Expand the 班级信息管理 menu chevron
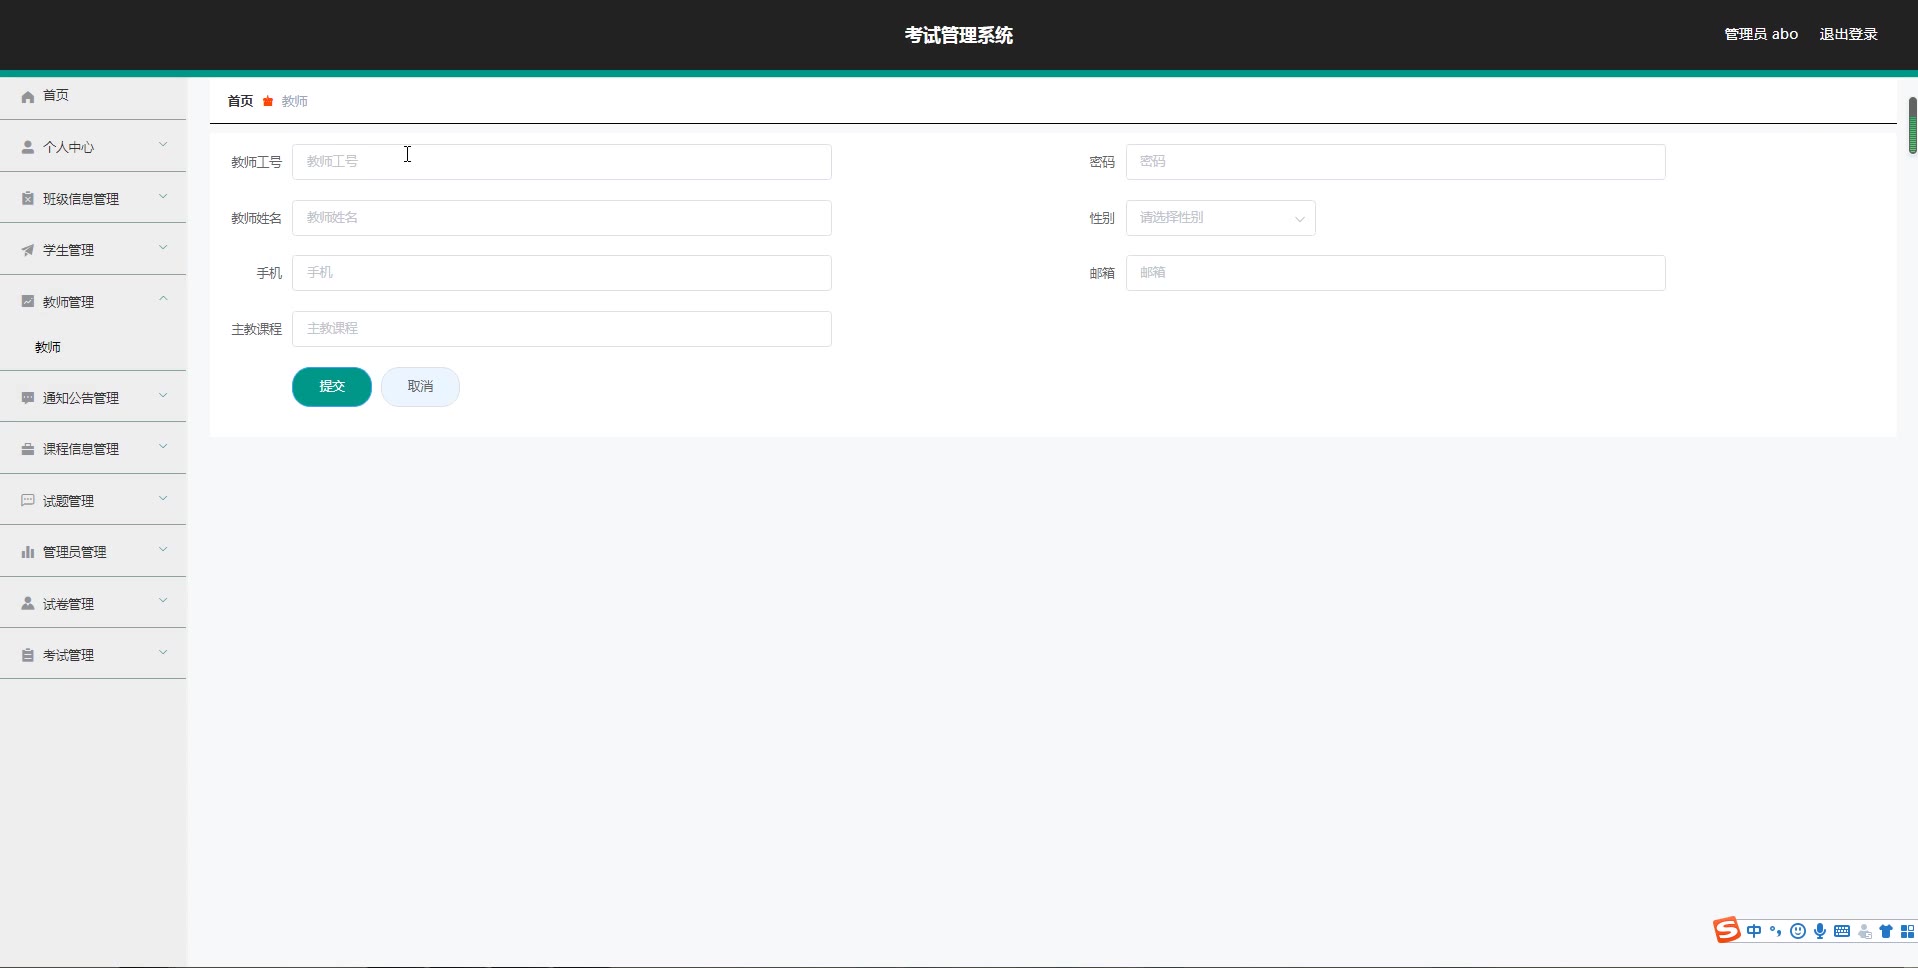 [x=163, y=197]
